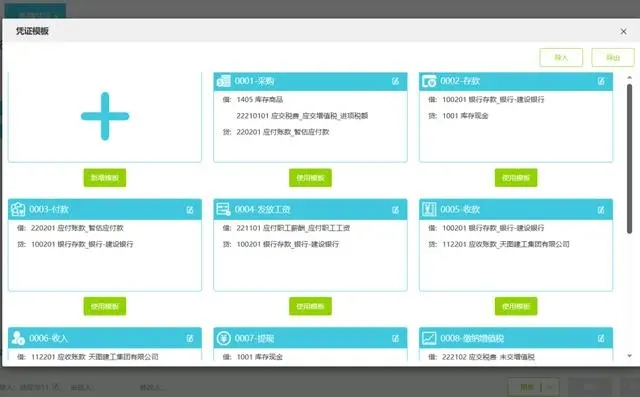The image size is (640, 397).
Task: Edit the 0004-发放工资 template via pencil icon
Action: pyautogui.click(x=395, y=210)
